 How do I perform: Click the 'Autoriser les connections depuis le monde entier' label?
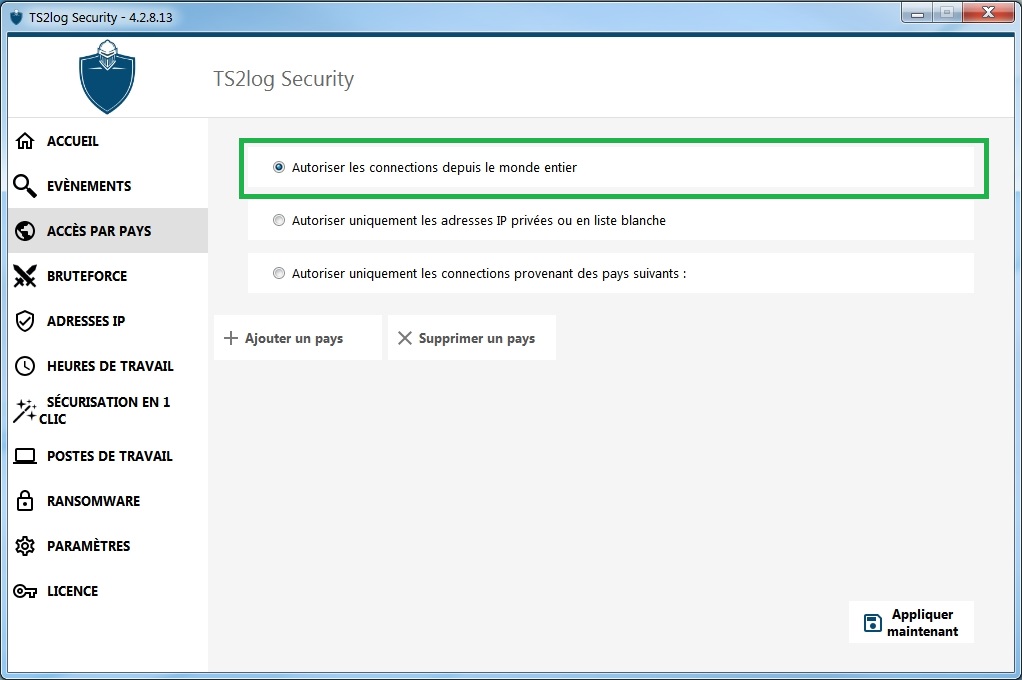434,168
